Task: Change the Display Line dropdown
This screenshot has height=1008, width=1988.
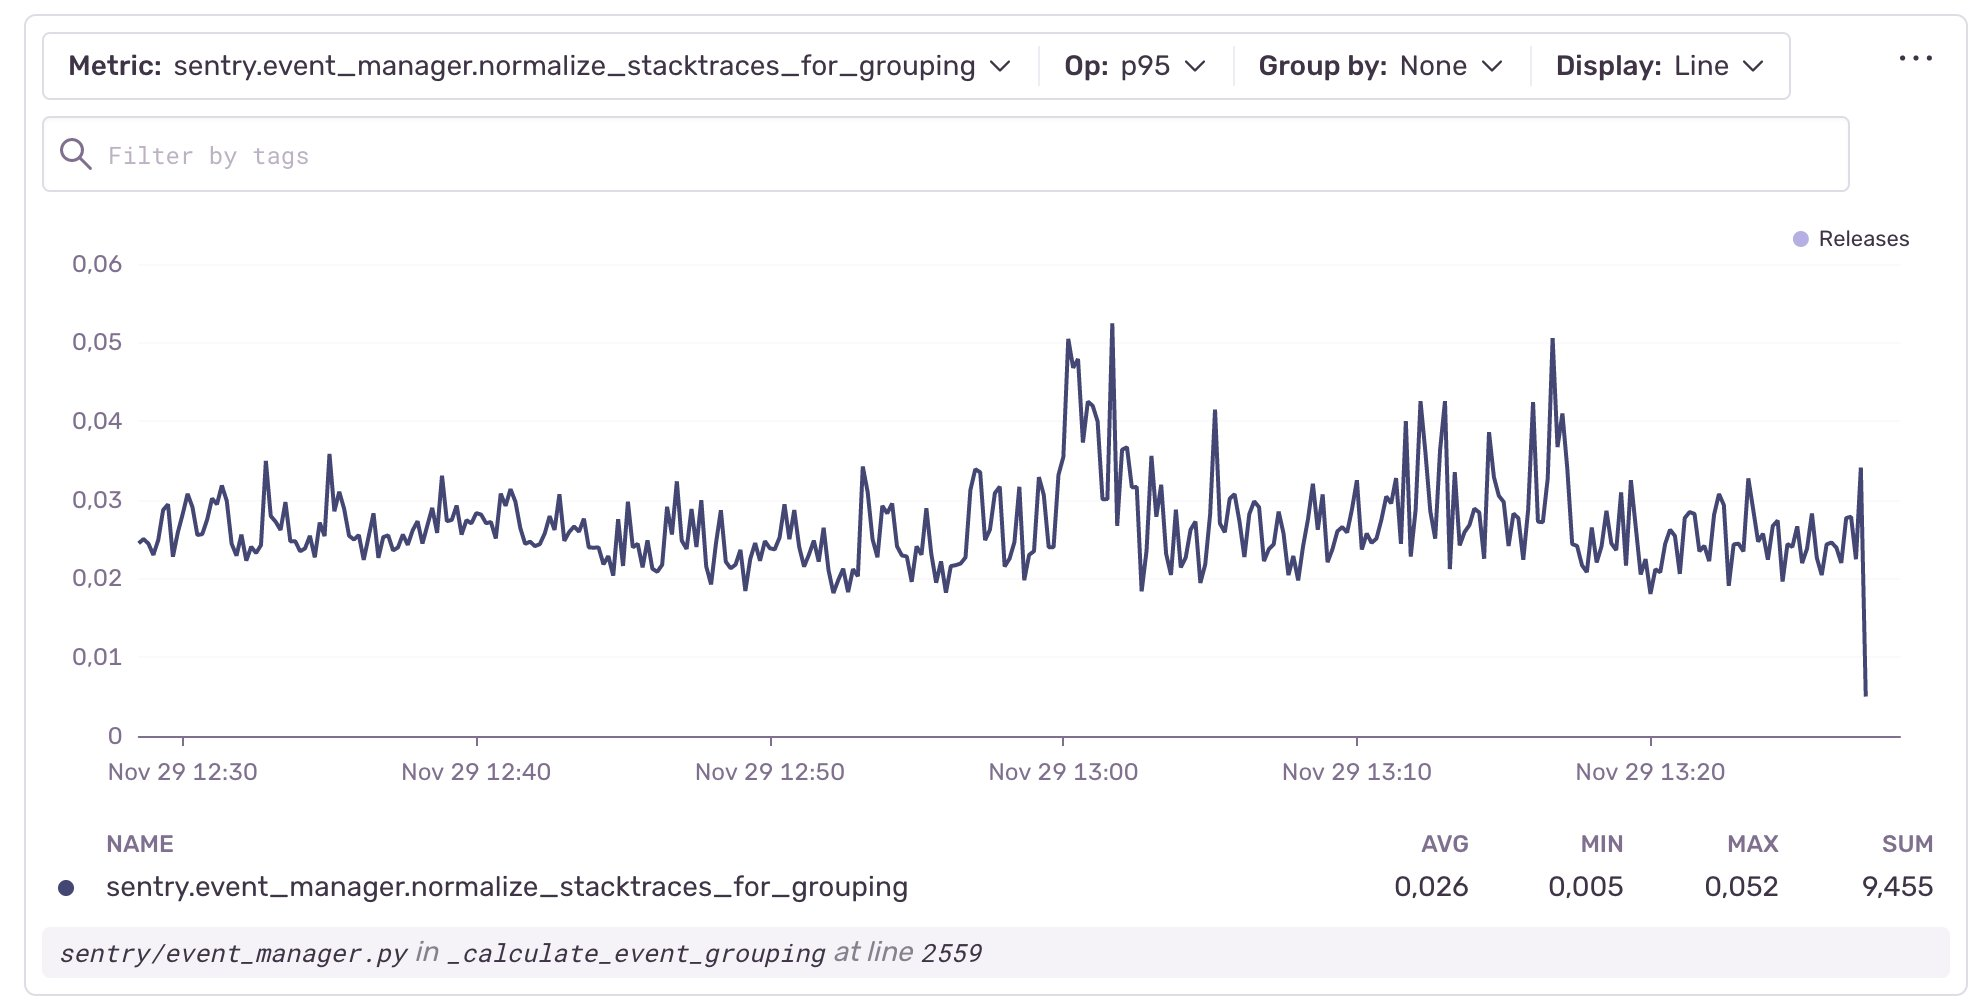Action: tap(1659, 66)
